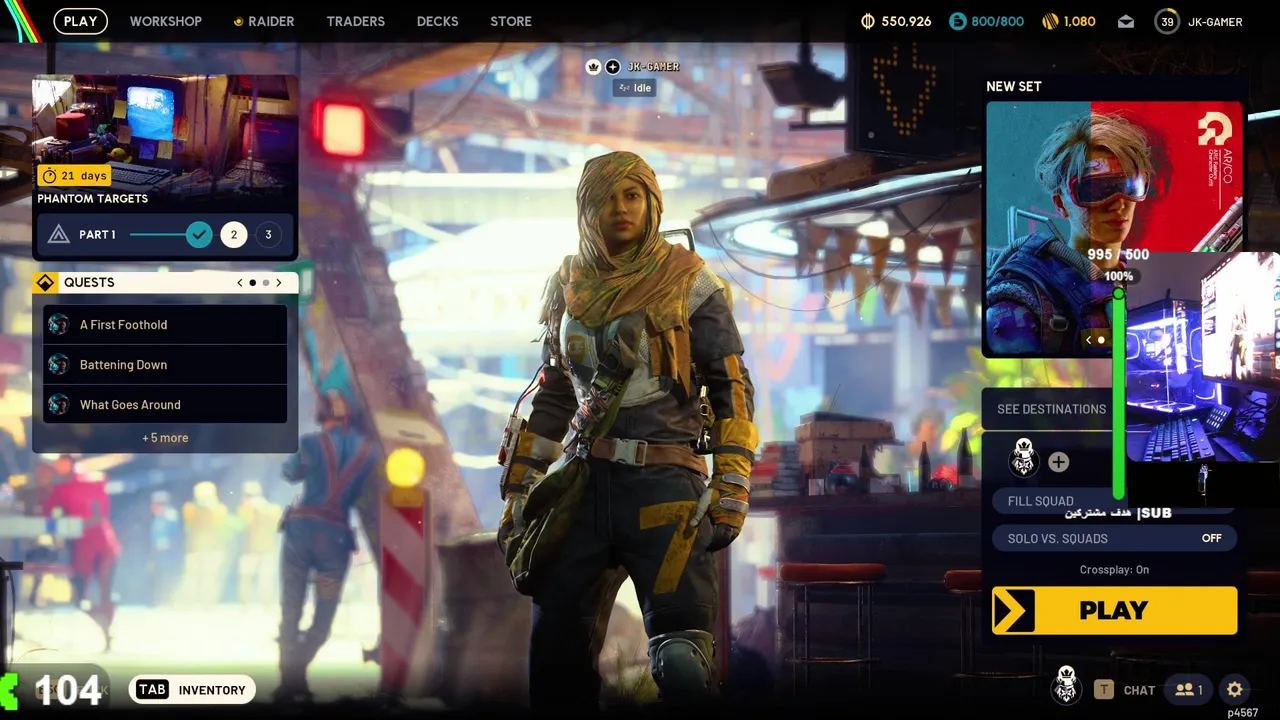Go to the TRADERS tab

tap(355, 21)
